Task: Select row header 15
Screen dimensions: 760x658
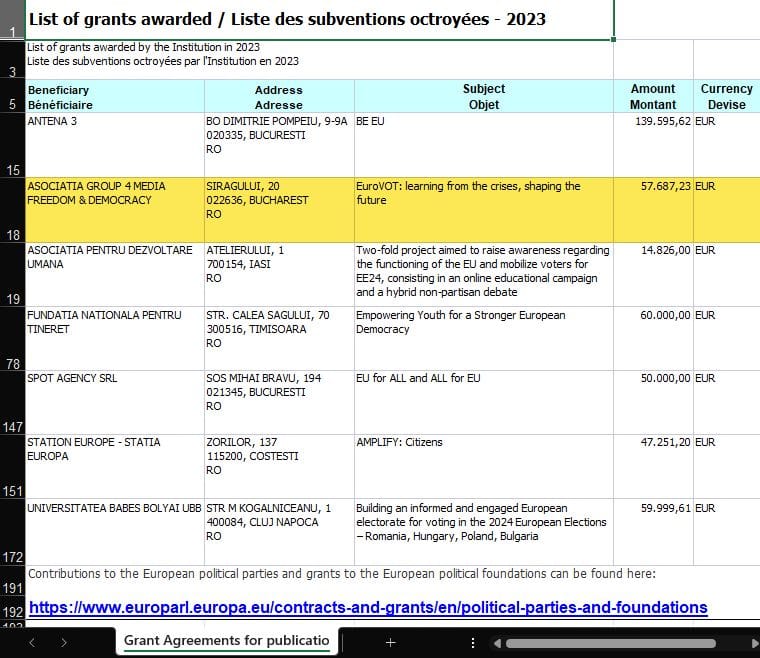Action: [13, 145]
